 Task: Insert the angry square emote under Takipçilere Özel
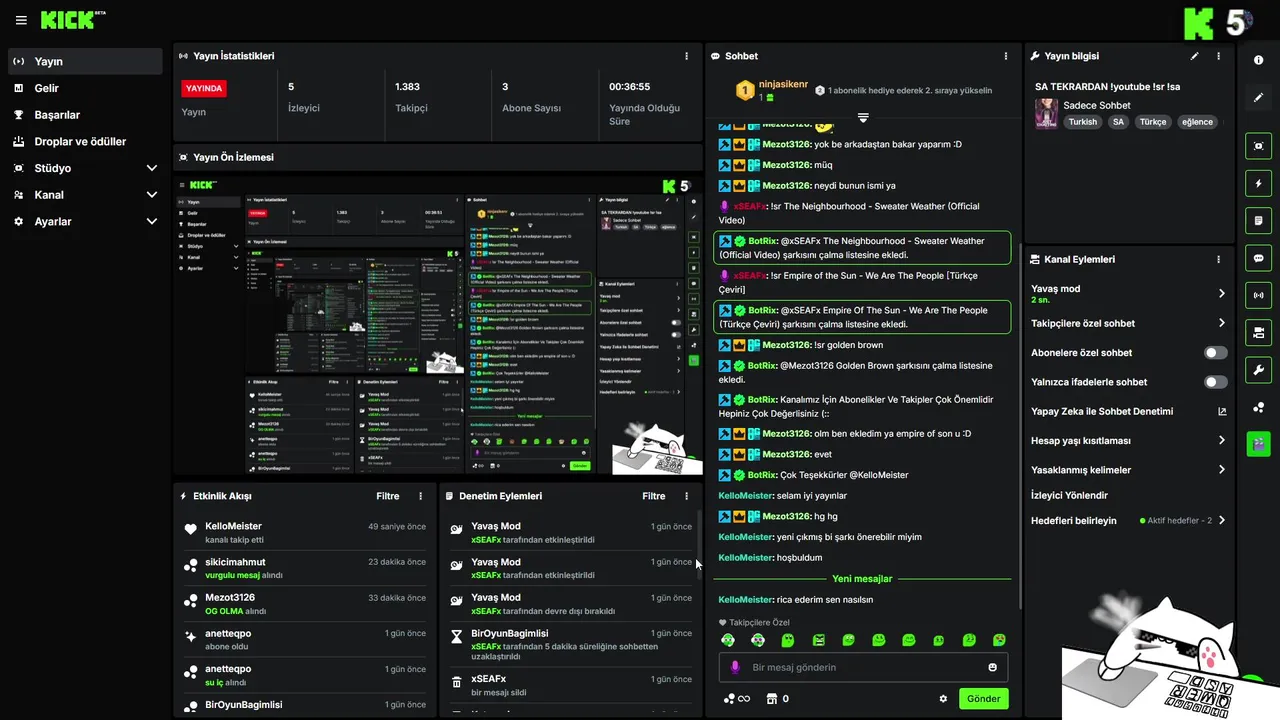point(819,640)
